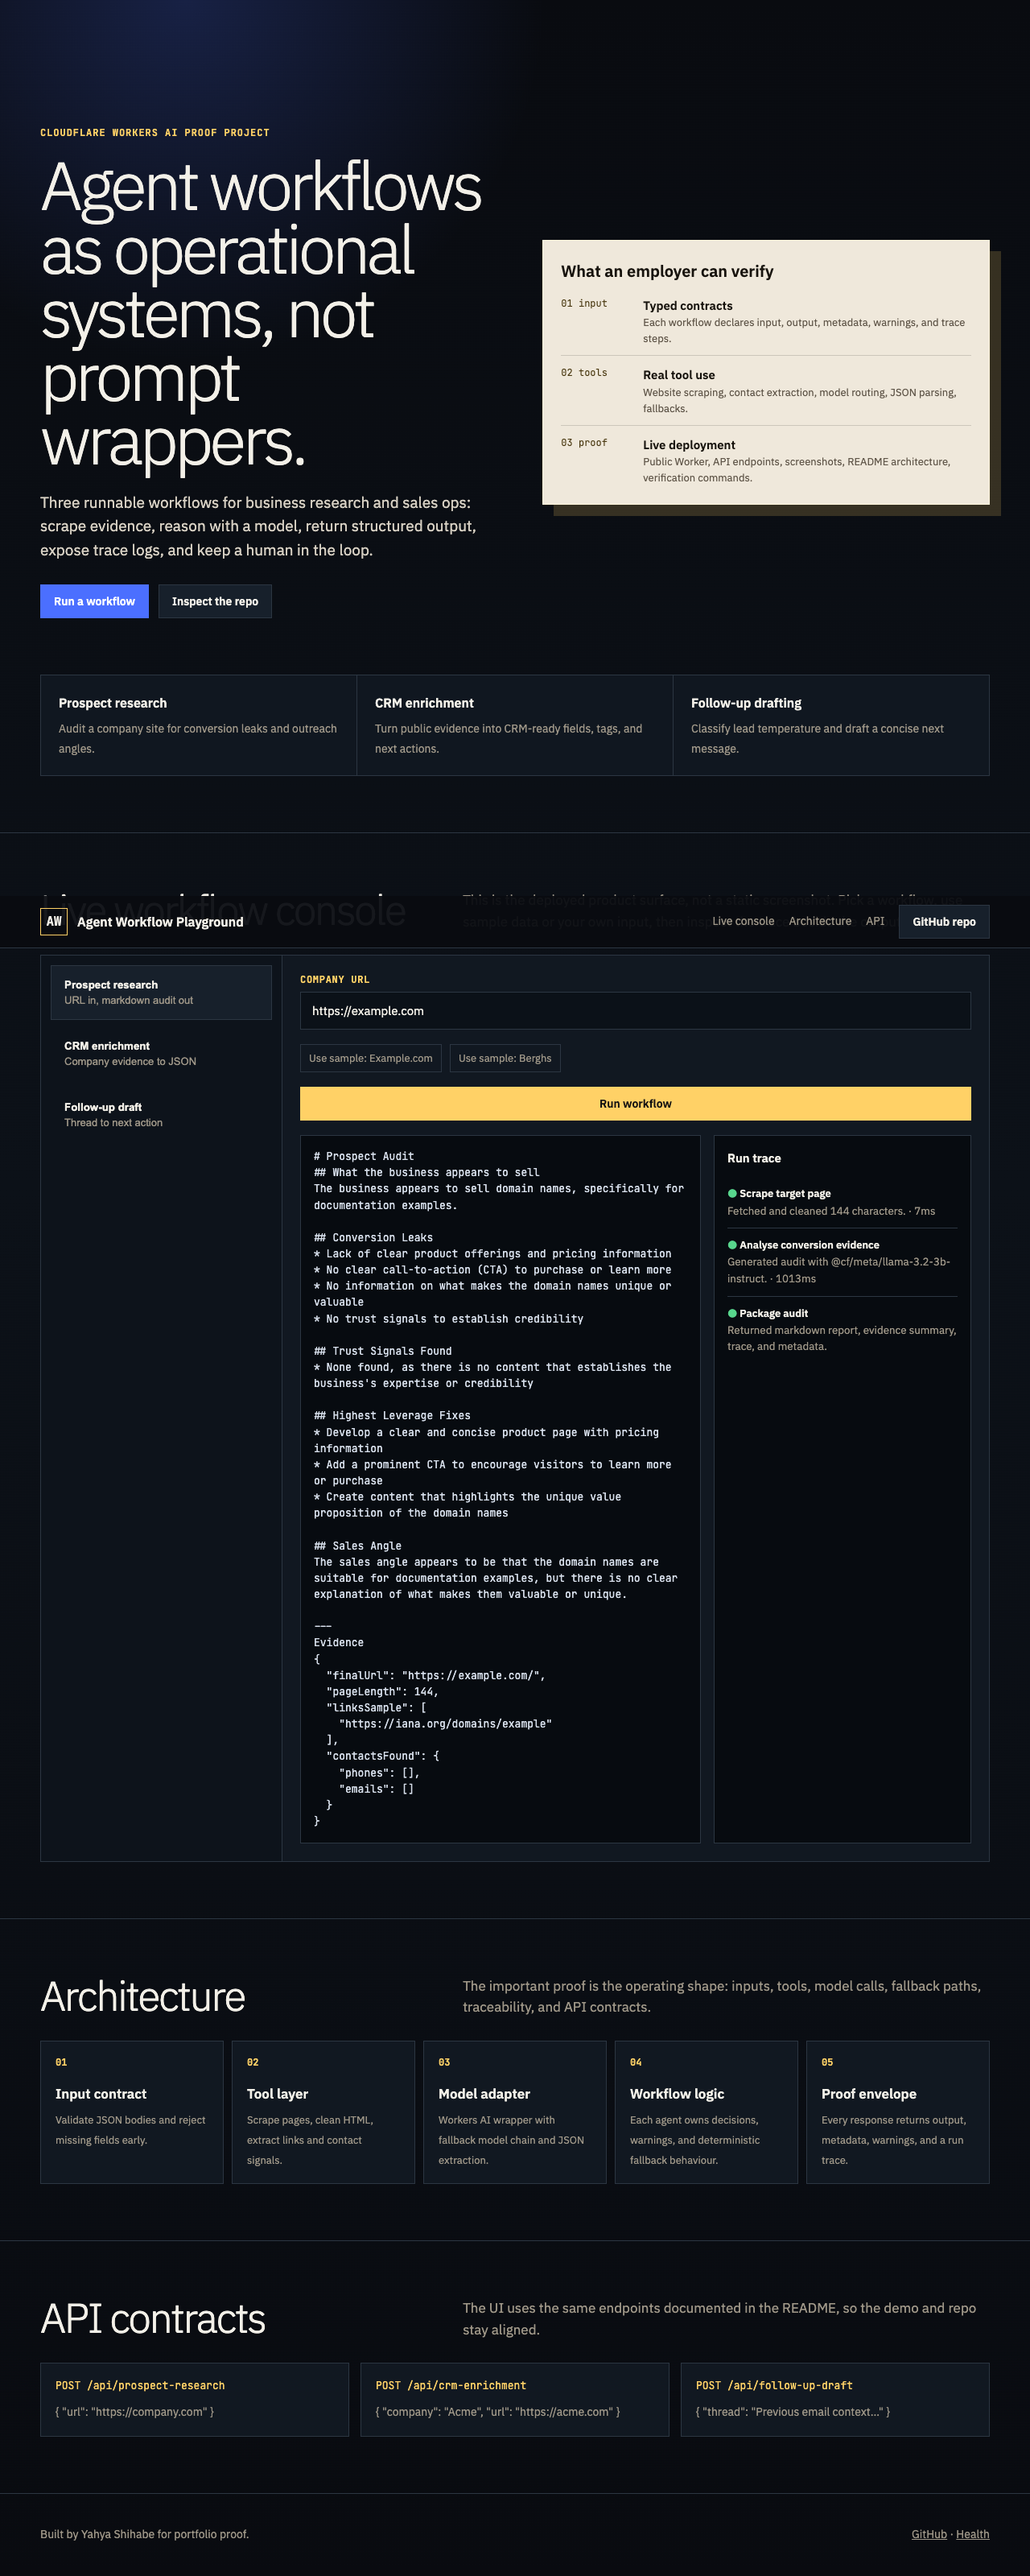This screenshot has height=2576, width=1030.
Task: Click POST /api/prospect-research endpoint card
Action: point(195,2399)
